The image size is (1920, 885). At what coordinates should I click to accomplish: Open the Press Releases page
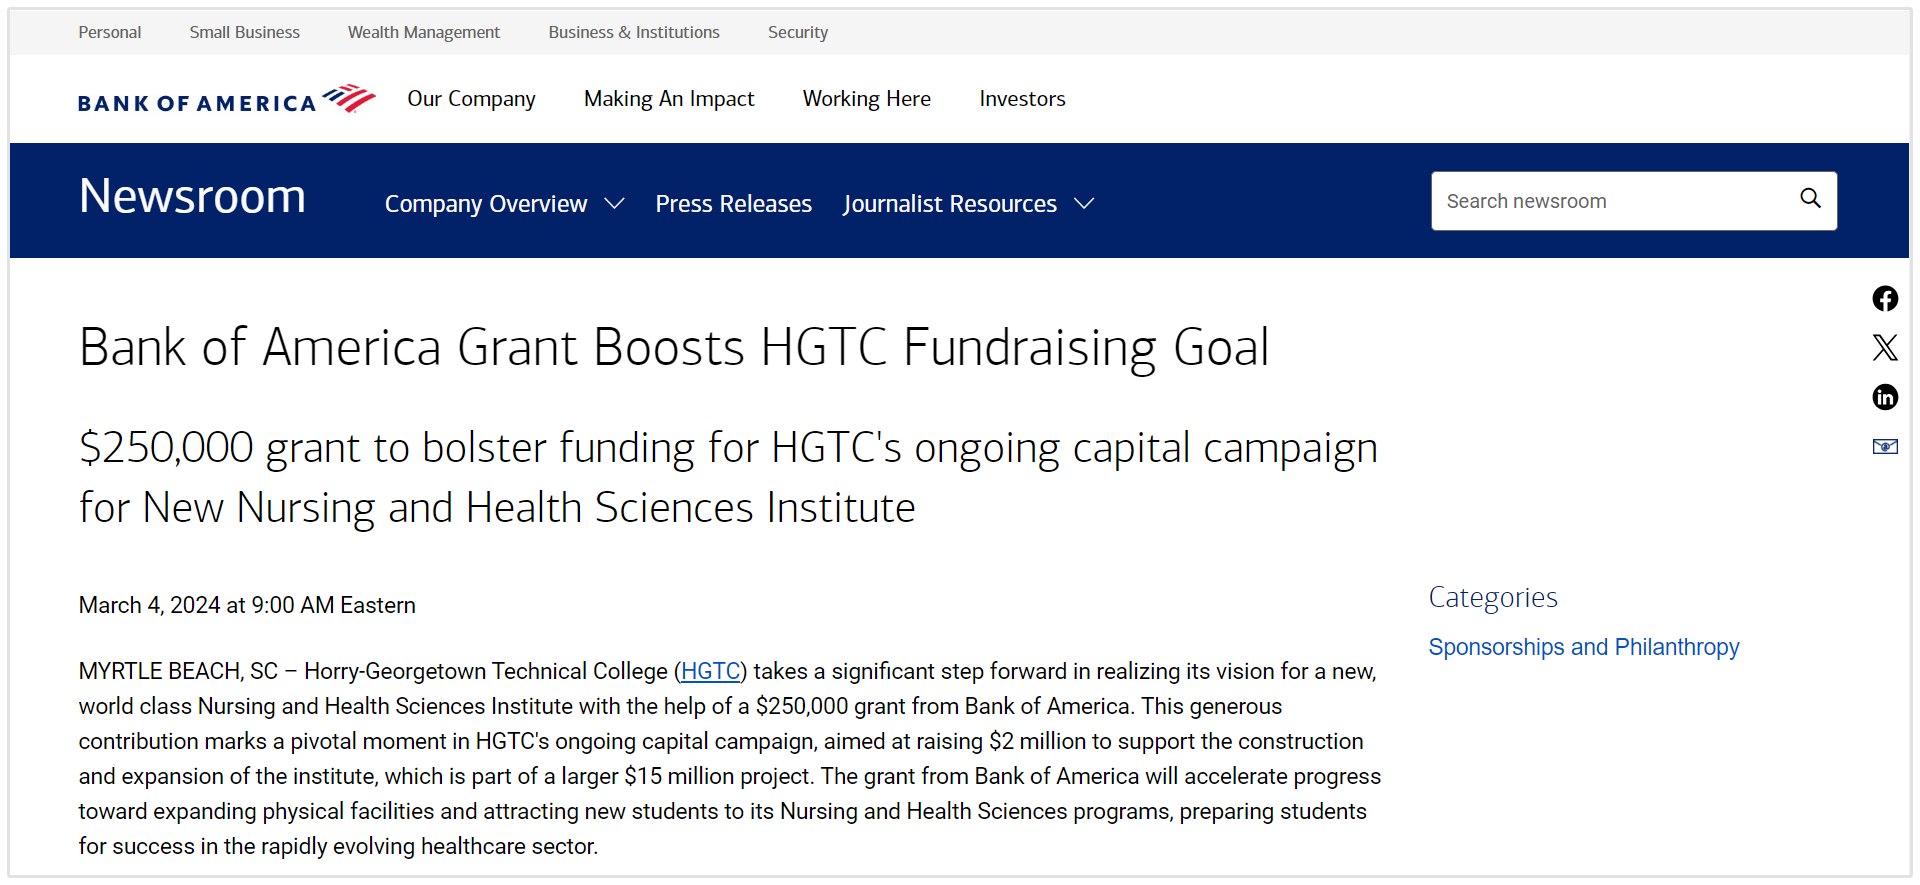pyautogui.click(x=733, y=204)
